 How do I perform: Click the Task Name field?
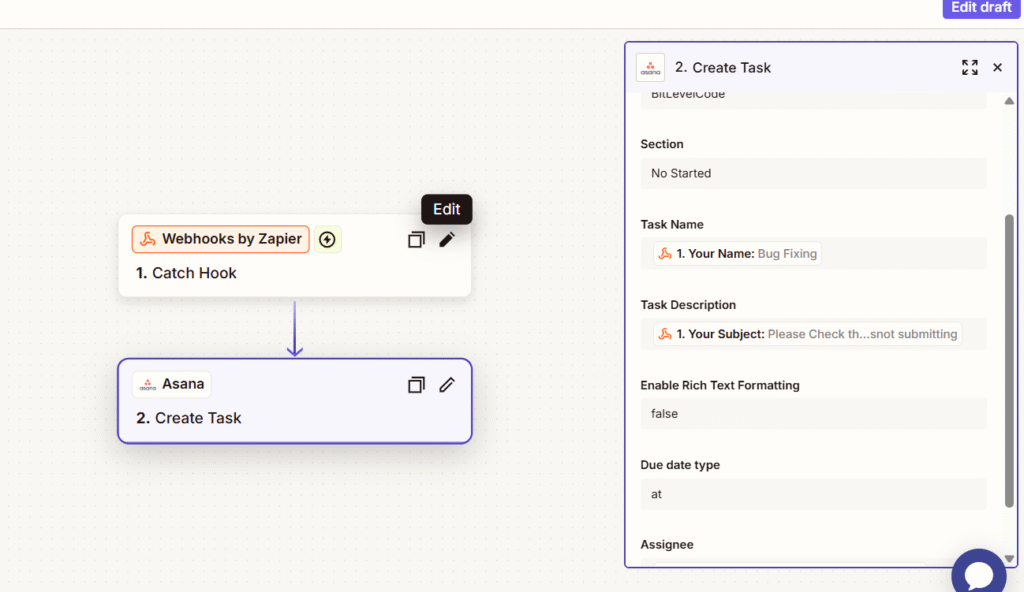[x=813, y=254]
